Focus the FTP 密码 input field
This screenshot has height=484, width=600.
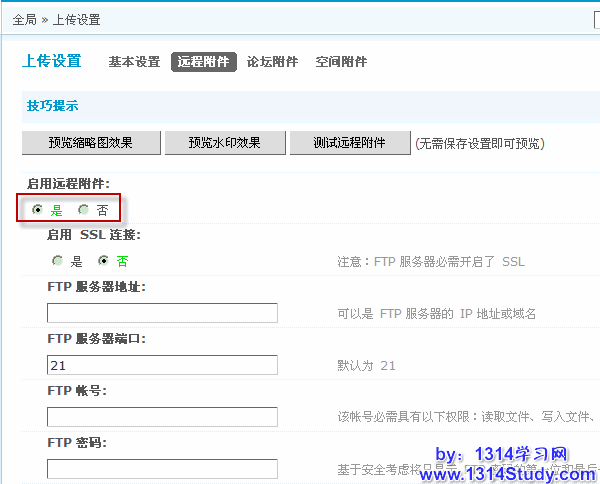point(162,468)
